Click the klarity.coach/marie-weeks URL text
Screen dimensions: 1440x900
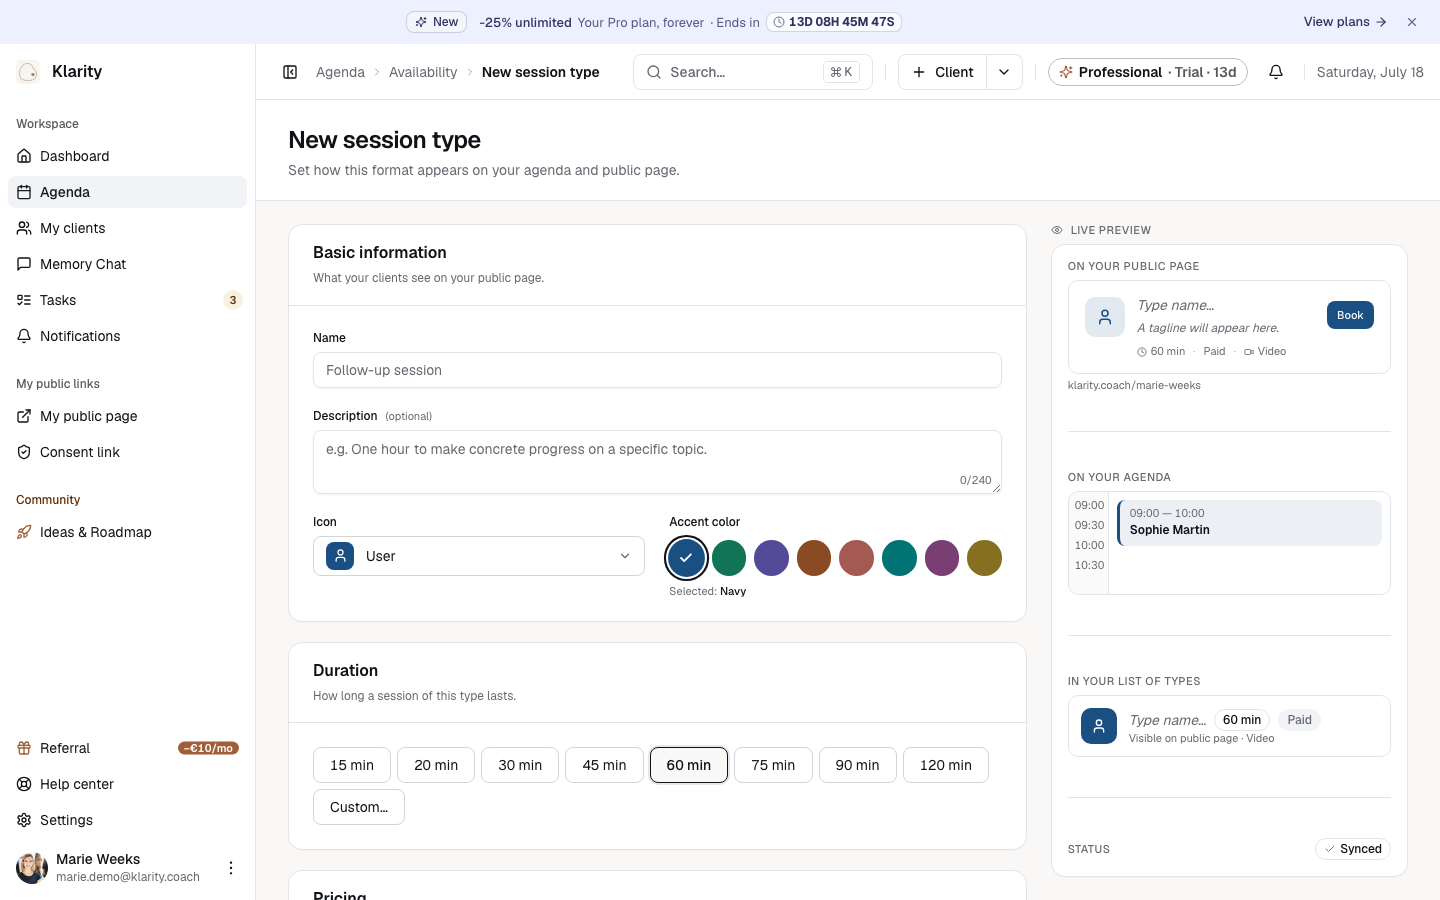(x=1134, y=385)
